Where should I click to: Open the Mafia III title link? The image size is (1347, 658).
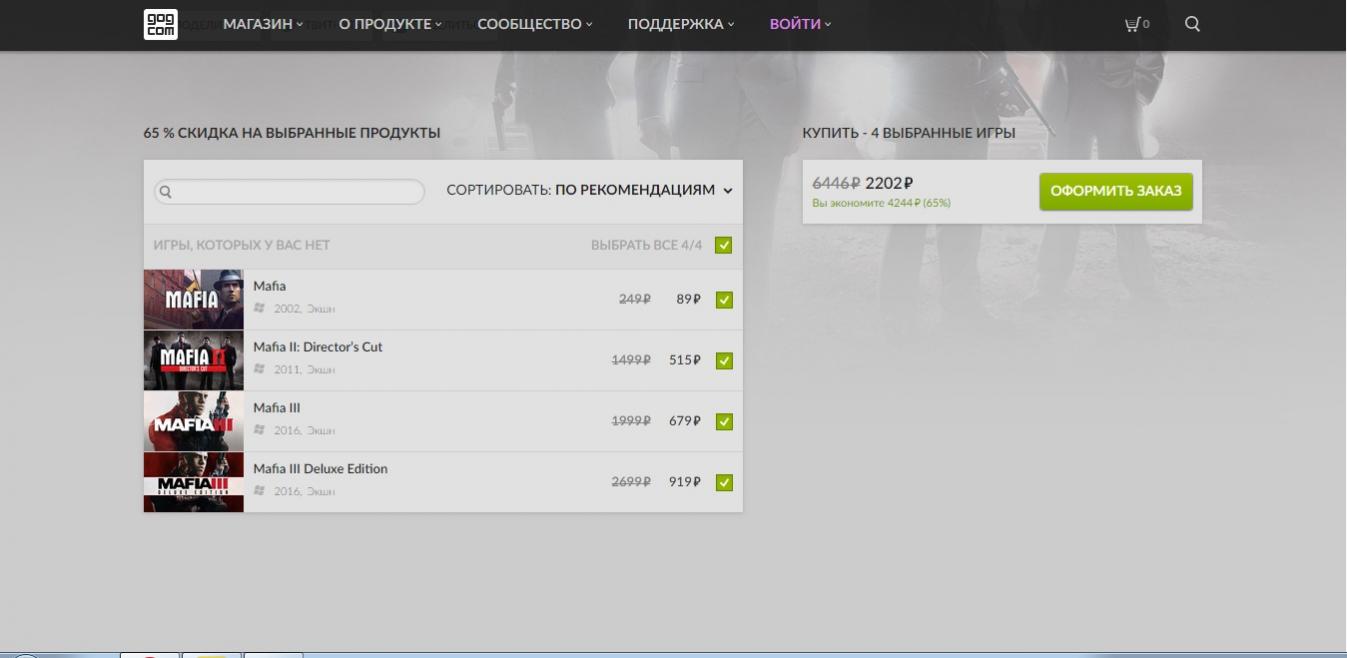(277, 408)
